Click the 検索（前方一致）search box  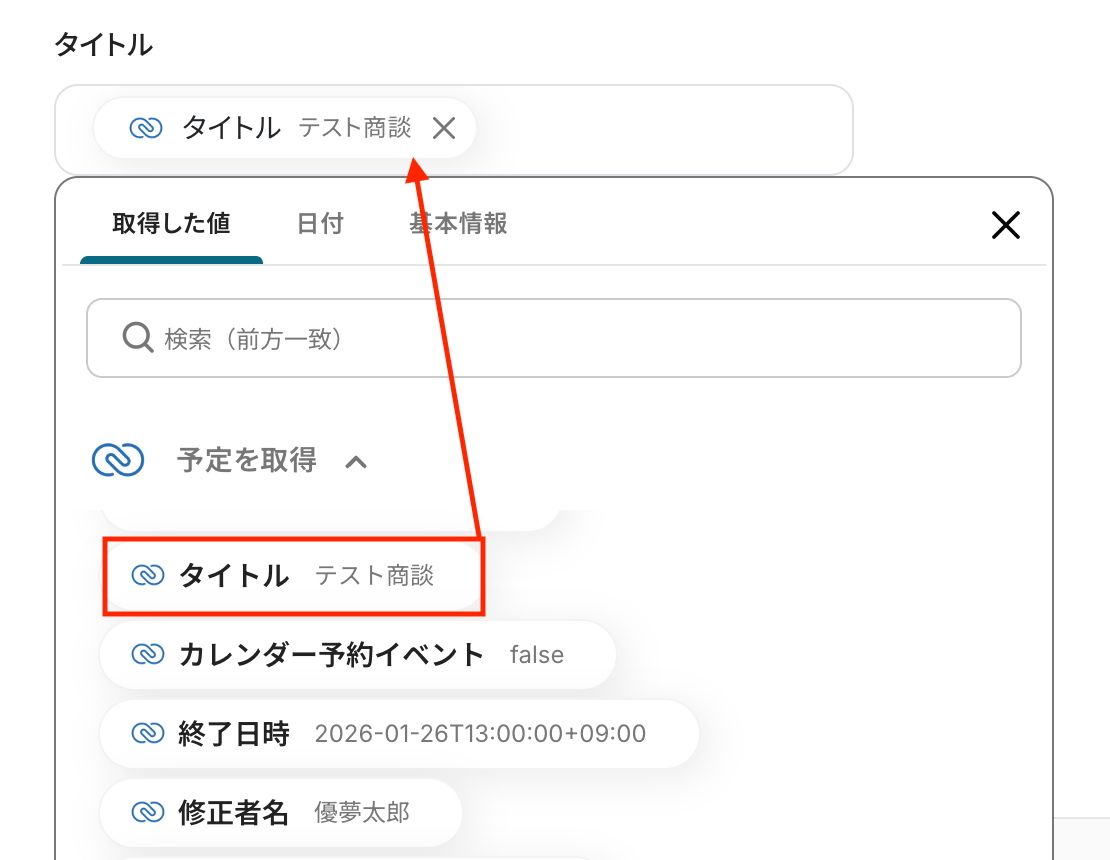click(x=580, y=338)
